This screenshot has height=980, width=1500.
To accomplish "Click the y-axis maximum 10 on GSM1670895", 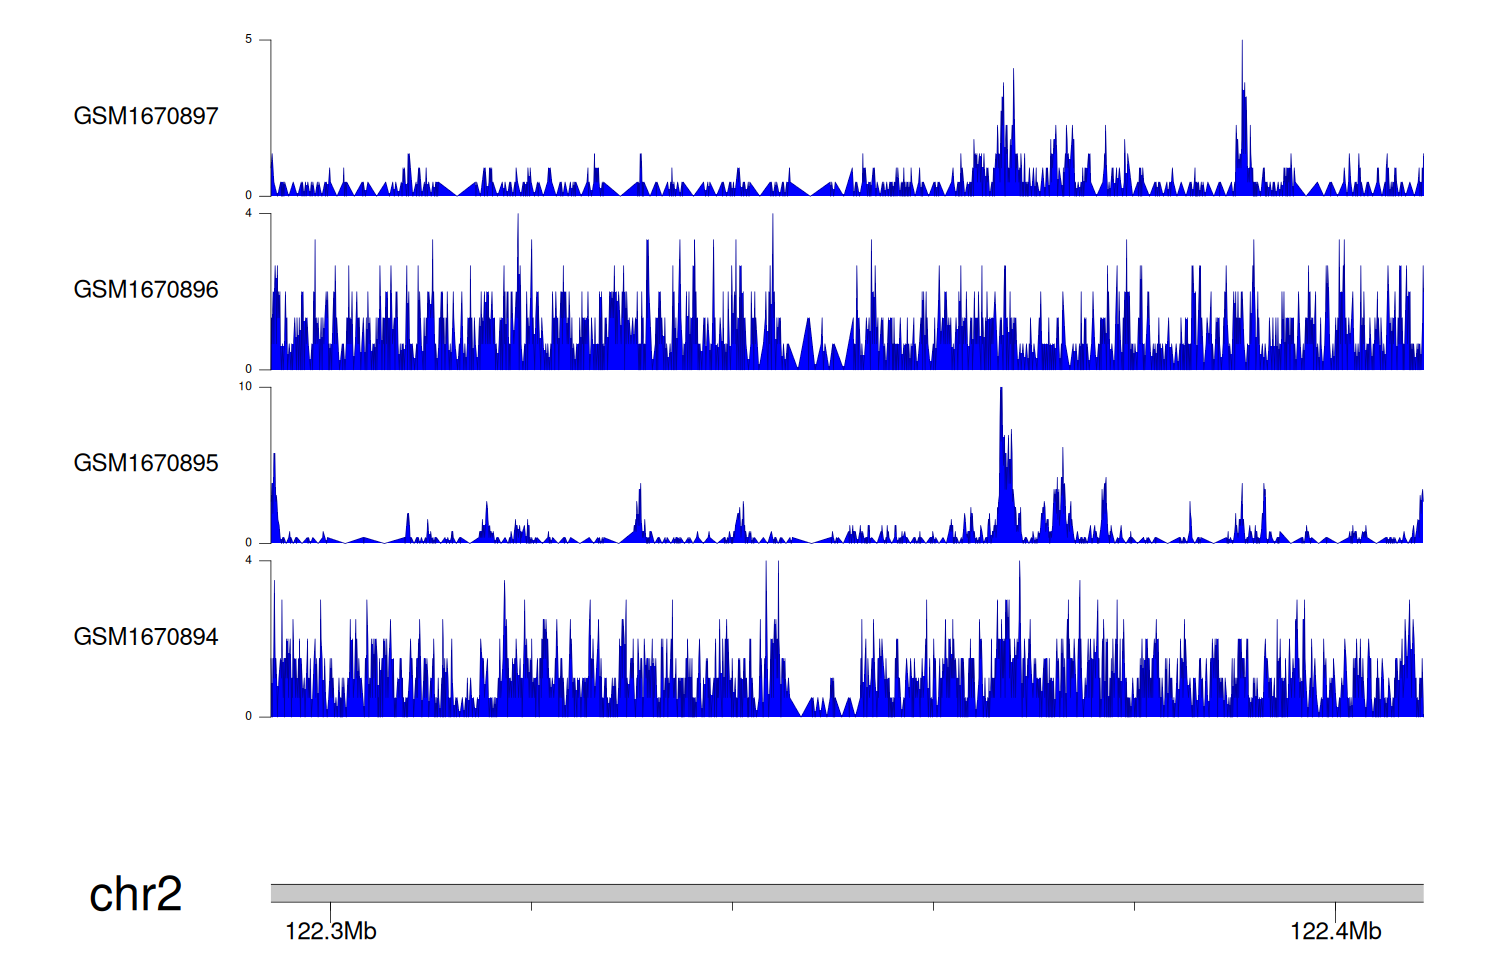I will pyautogui.click(x=246, y=387).
